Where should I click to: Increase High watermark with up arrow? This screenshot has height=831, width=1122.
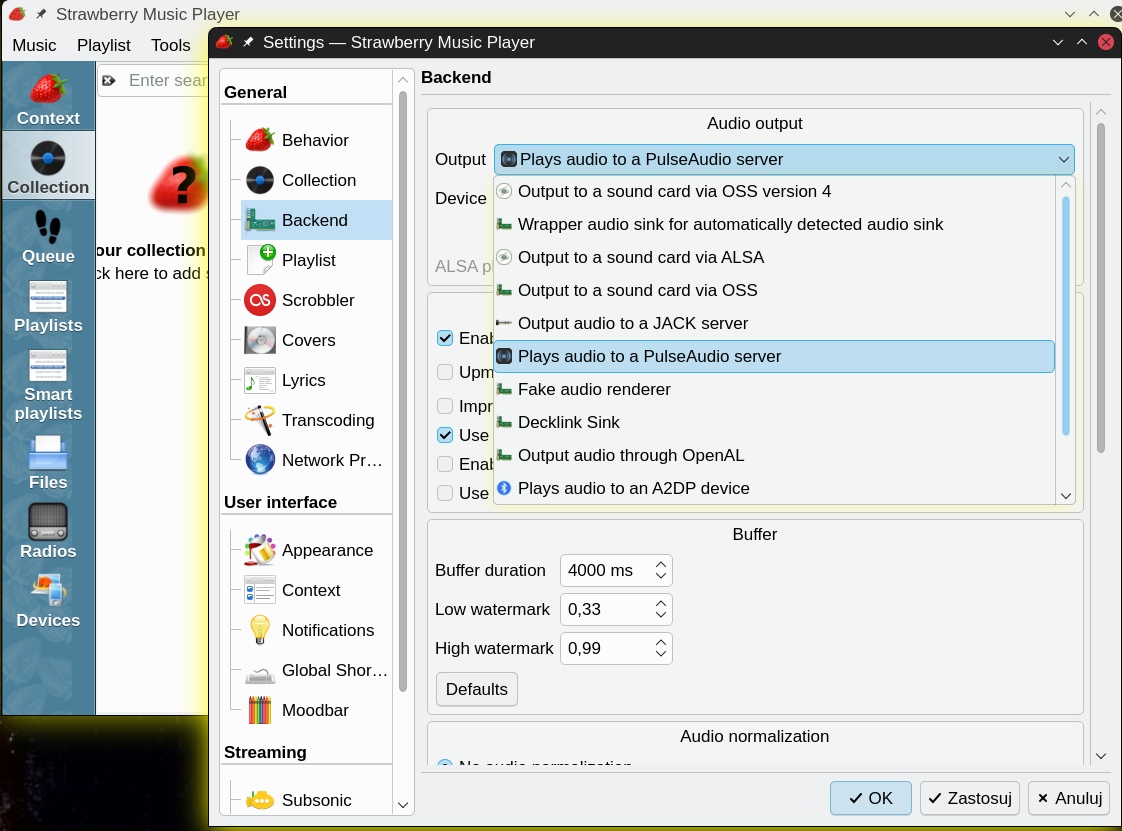click(x=660, y=642)
